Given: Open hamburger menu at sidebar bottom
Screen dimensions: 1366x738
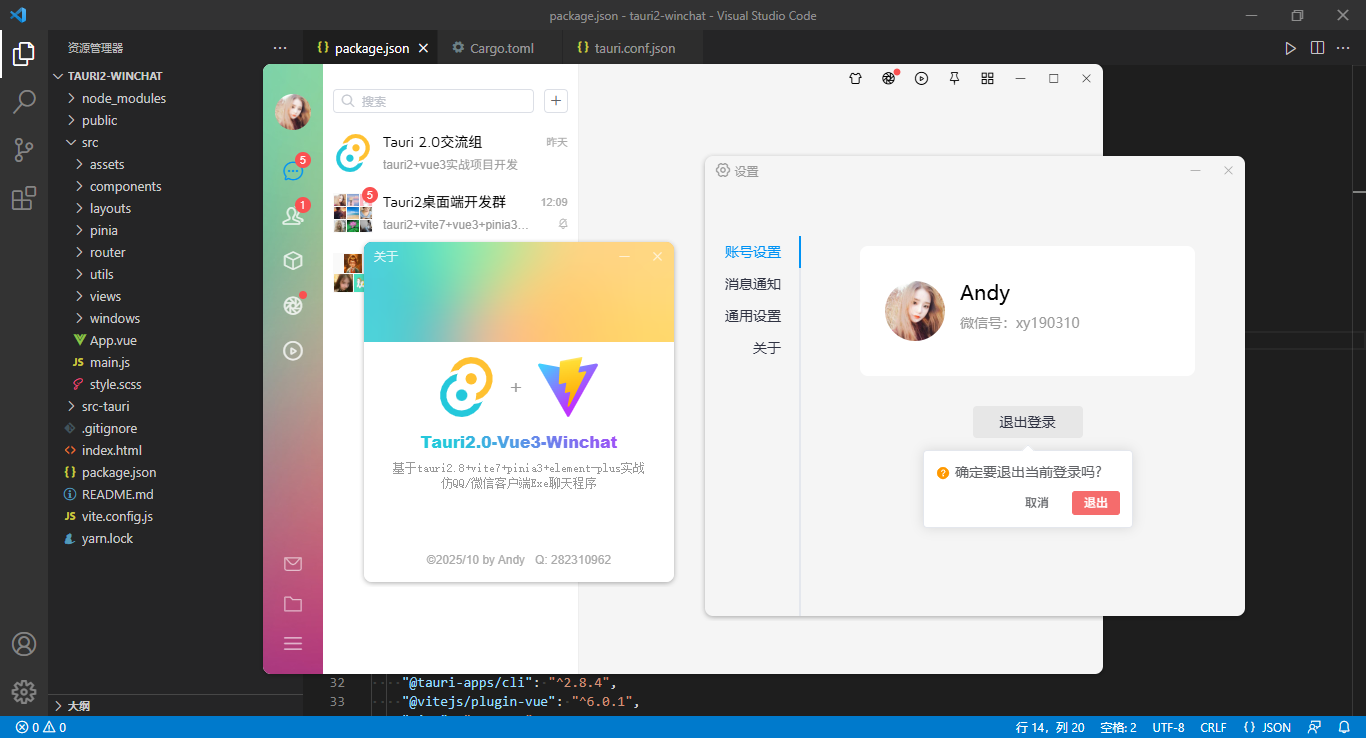Looking at the screenshot, I should pos(292,643).
